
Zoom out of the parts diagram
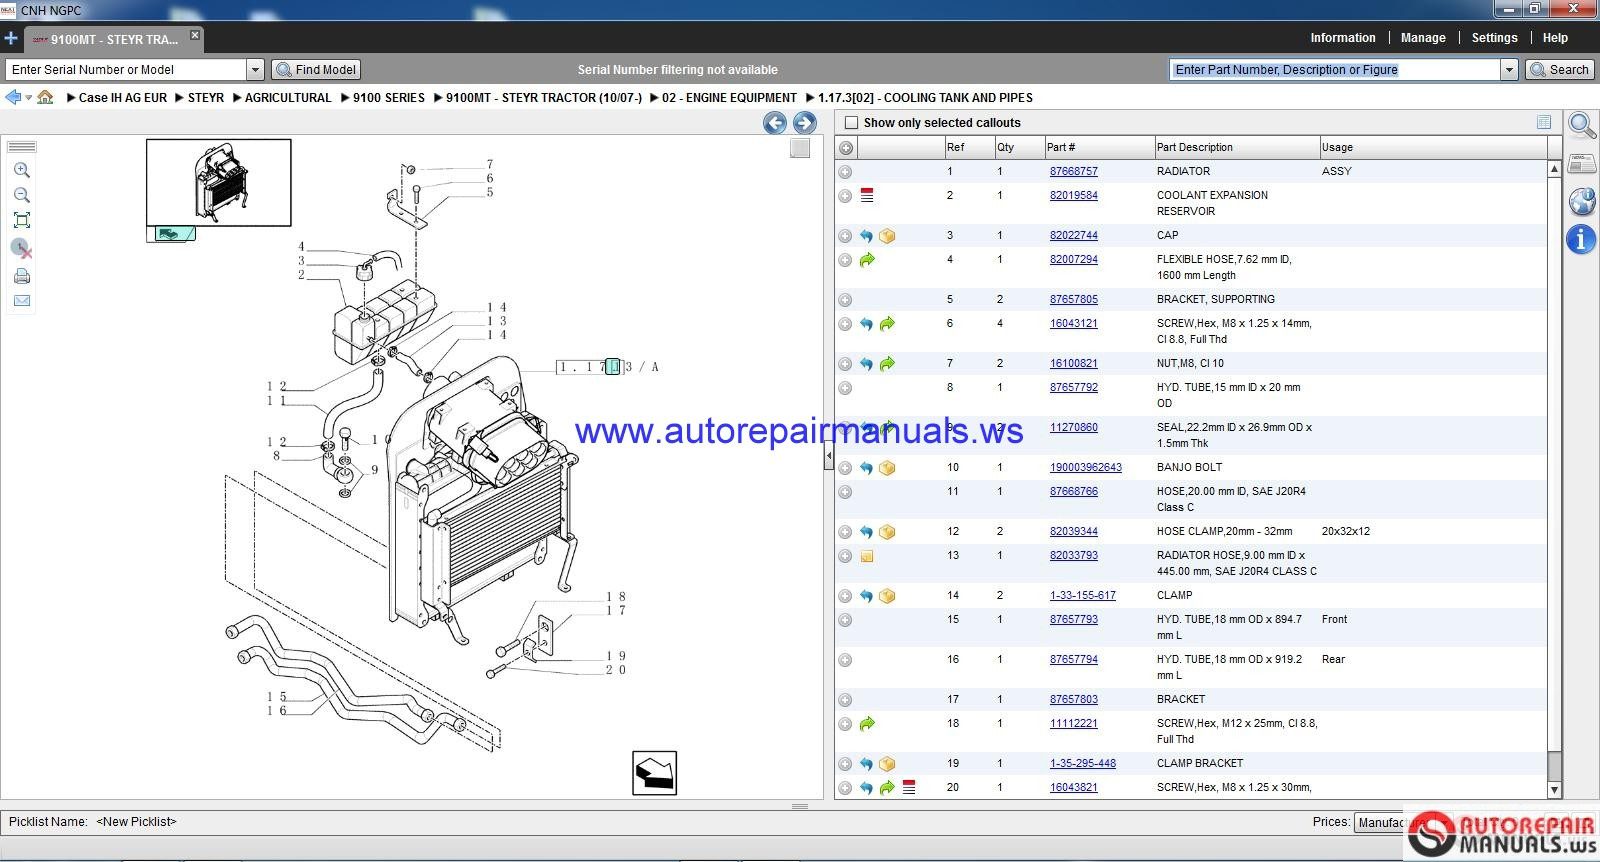22,195
